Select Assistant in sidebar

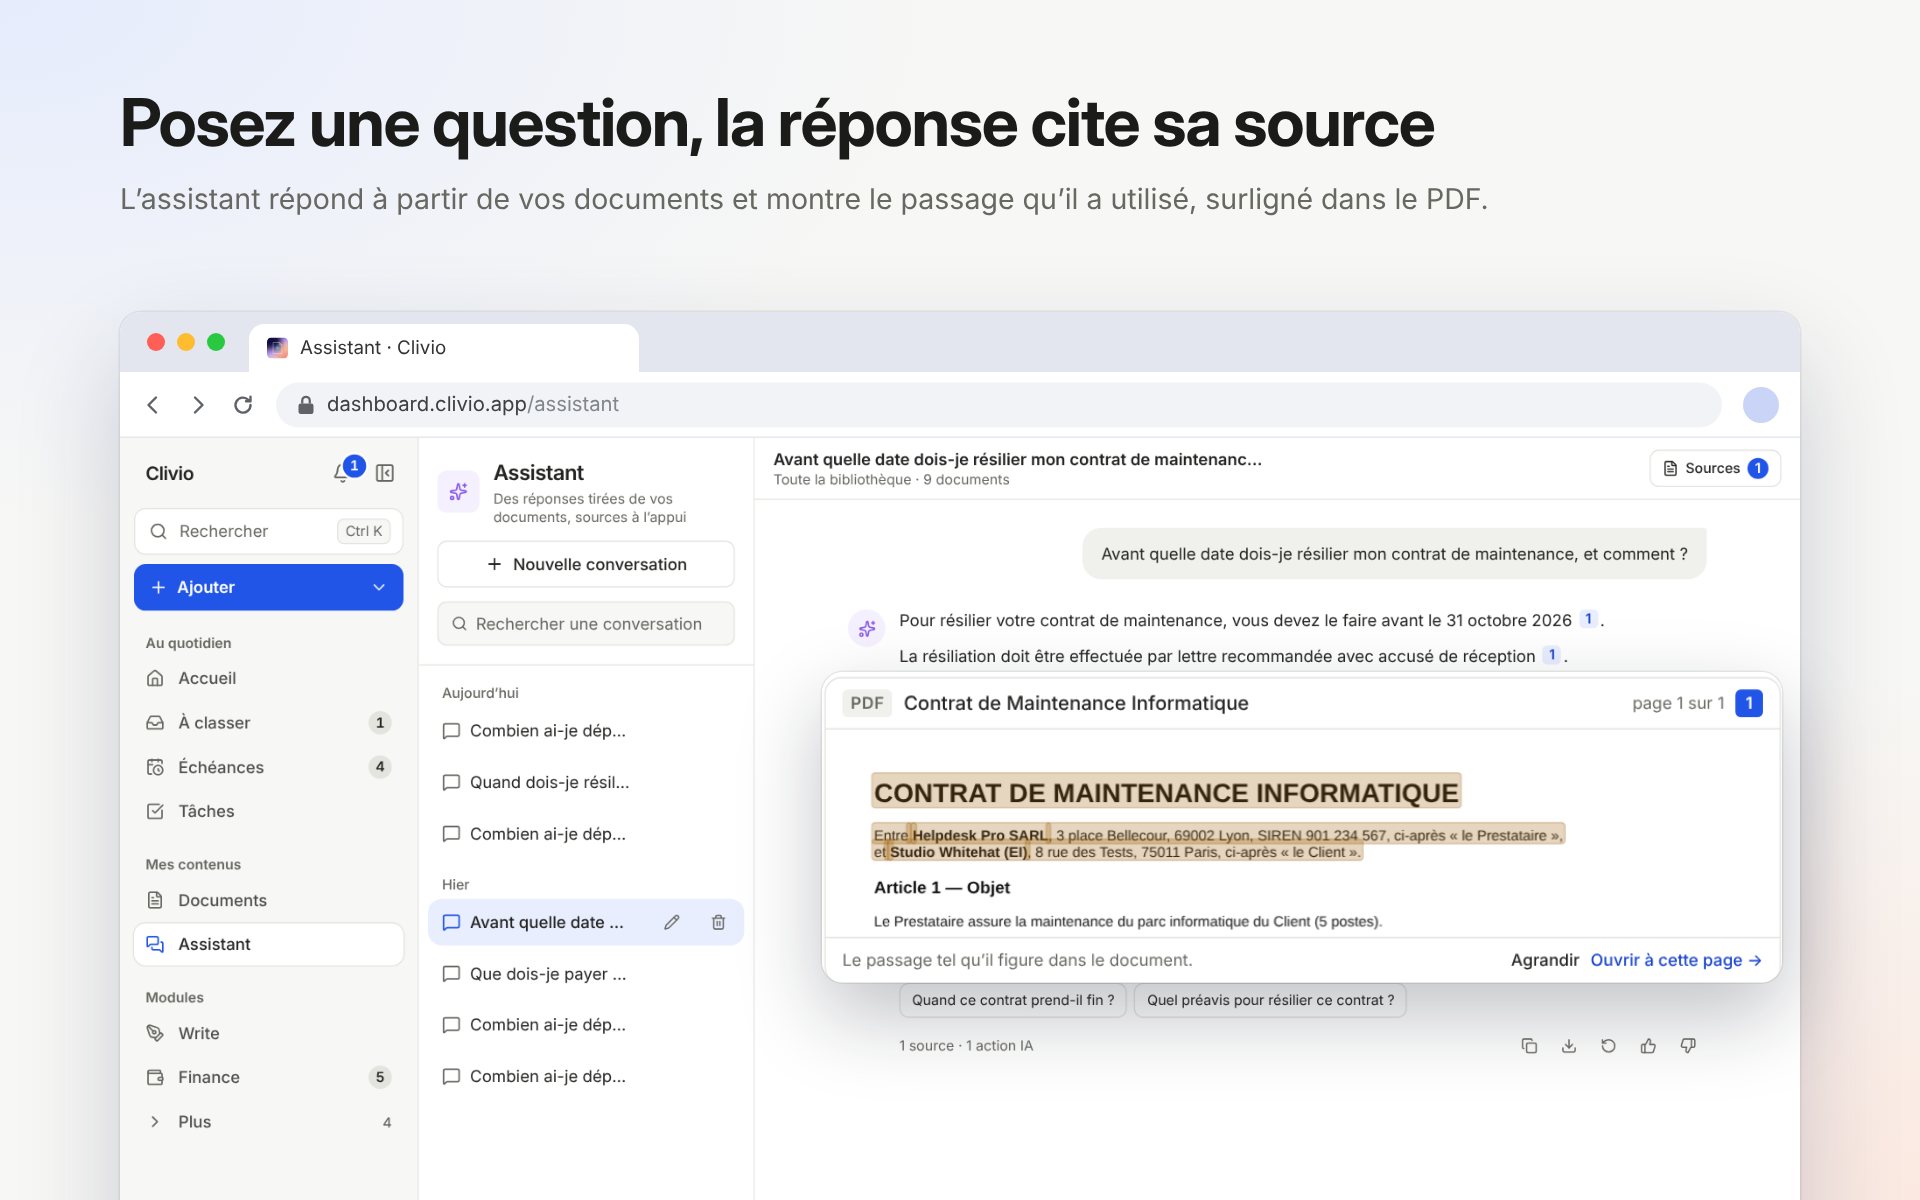(x=268, y=944)
